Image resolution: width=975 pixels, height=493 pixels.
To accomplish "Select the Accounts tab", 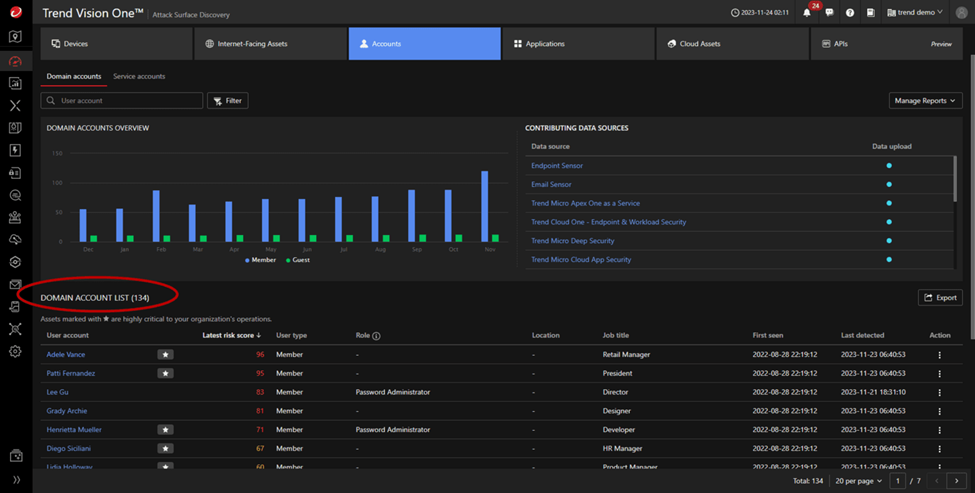I will pos(425,44).
